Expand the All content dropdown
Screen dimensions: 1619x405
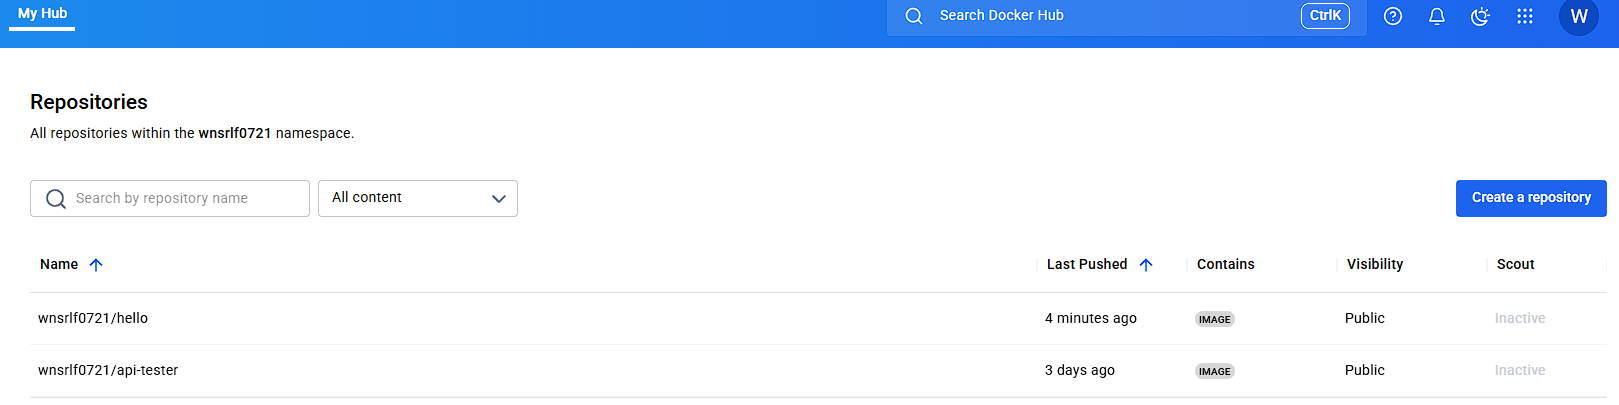418,198
